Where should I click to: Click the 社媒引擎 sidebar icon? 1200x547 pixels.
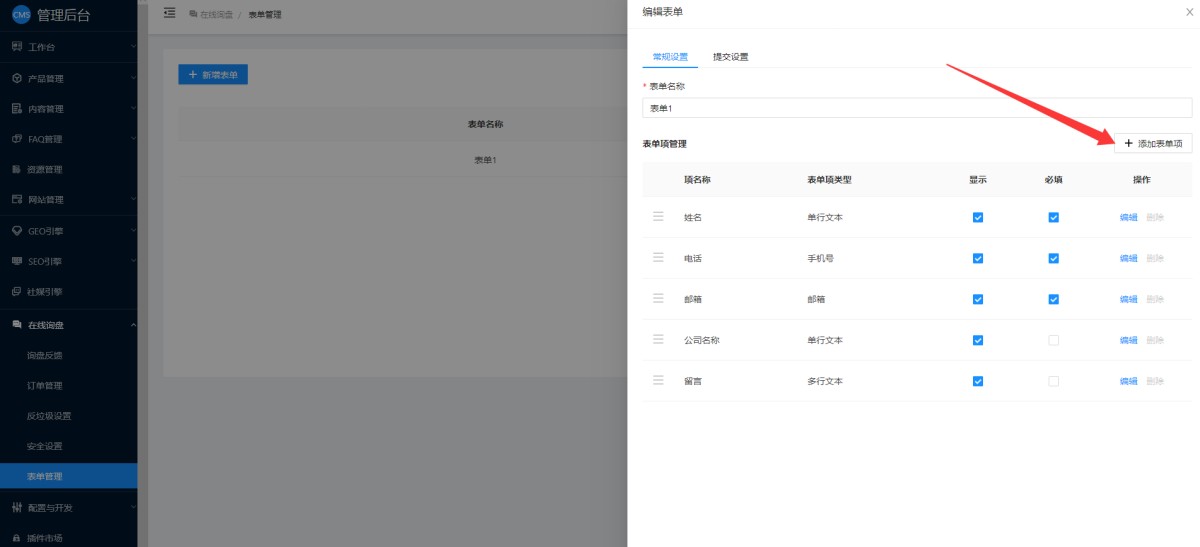[16, 292]
